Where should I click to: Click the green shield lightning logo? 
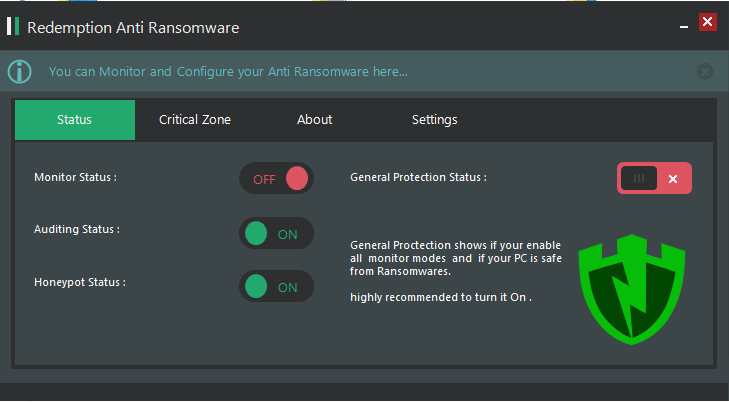631,290
